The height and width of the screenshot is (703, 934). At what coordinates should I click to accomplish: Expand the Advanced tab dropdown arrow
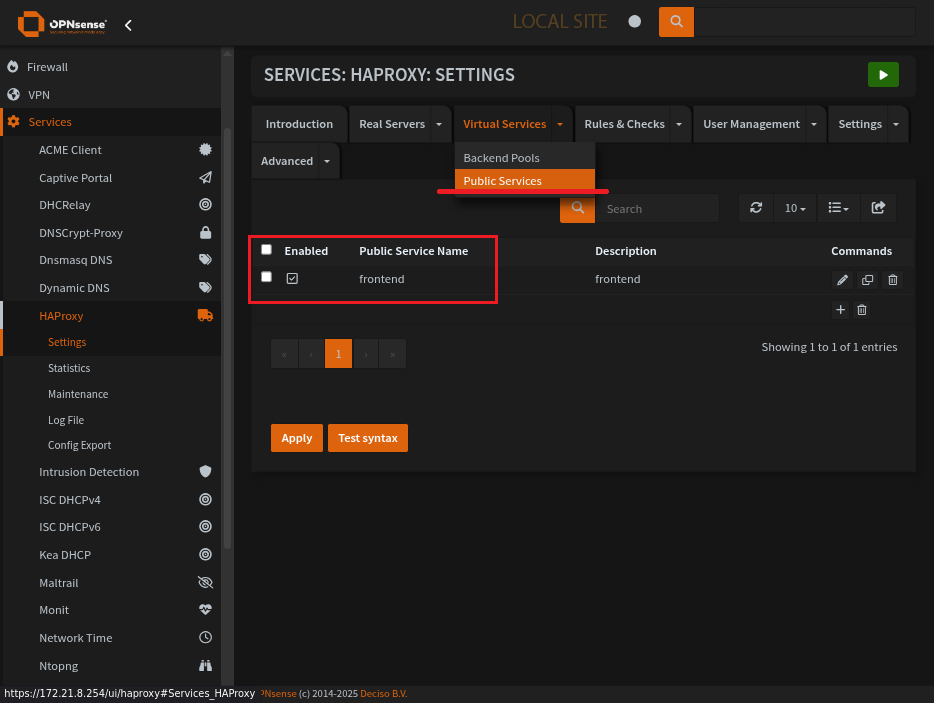pyautogui.click(x=327, y=161)
